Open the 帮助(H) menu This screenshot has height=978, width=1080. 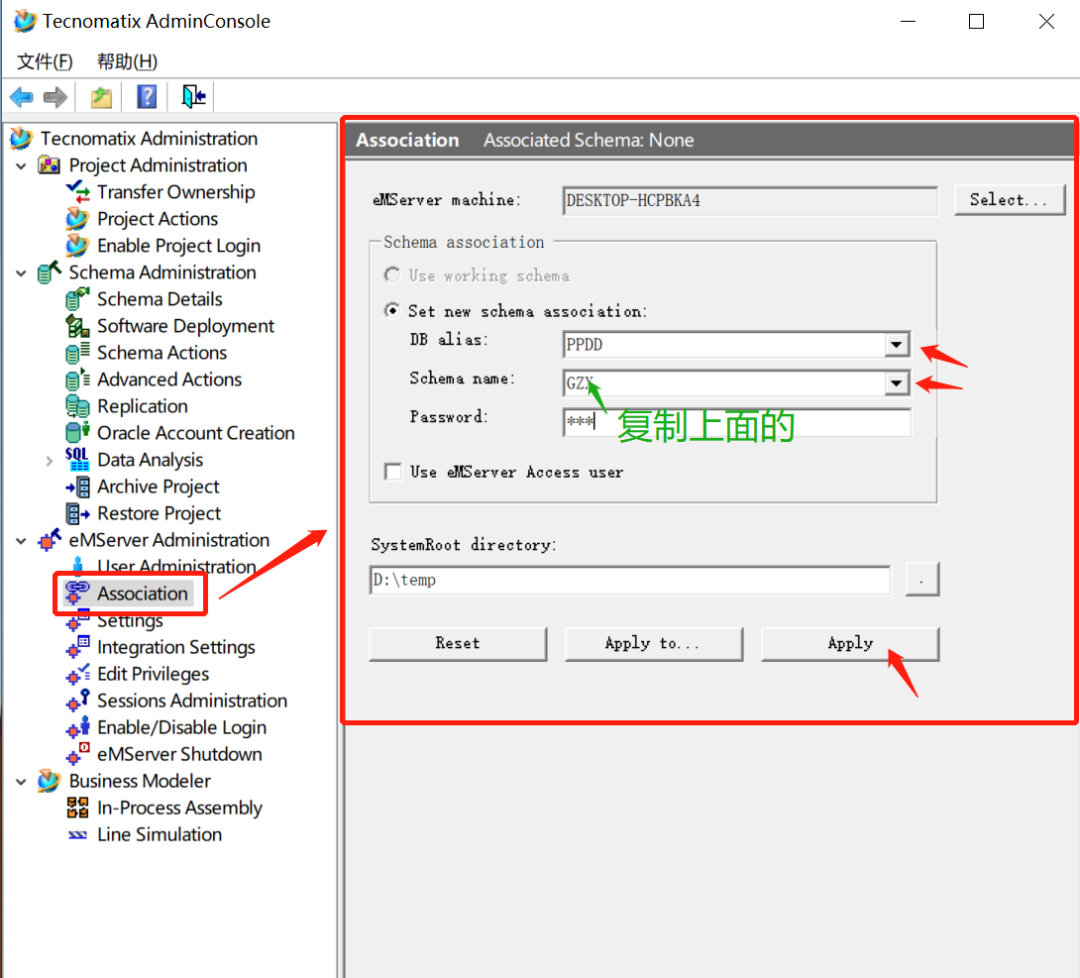pyautogui.click(x=127, y=61)
